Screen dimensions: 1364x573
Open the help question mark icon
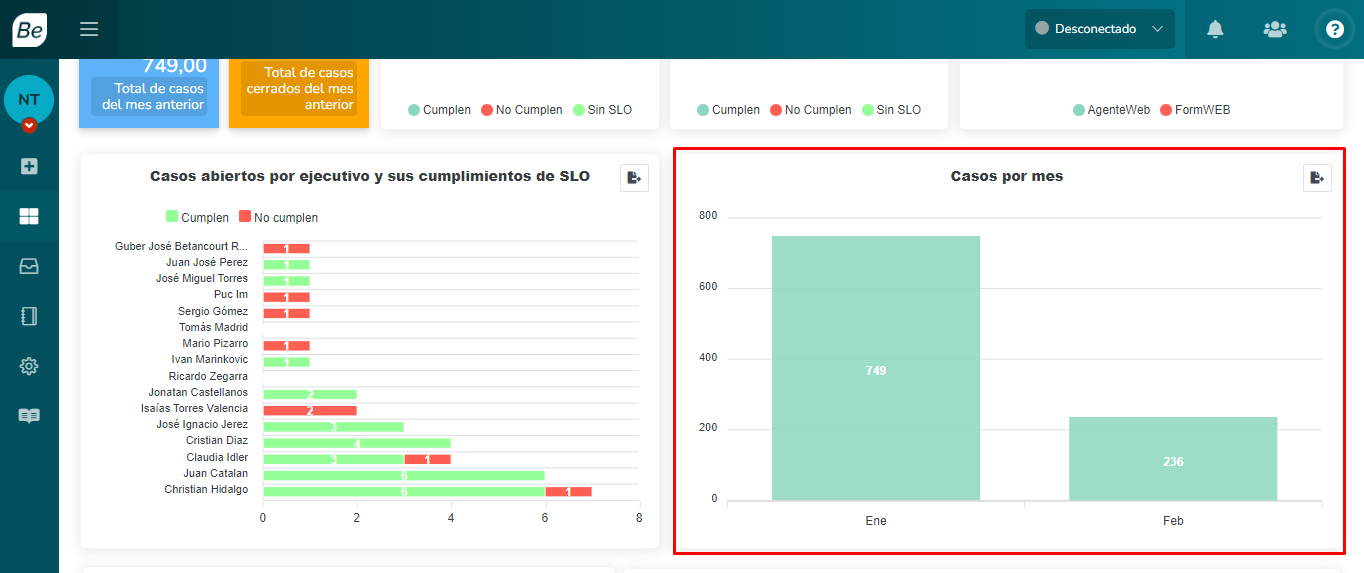point(1335,29)
